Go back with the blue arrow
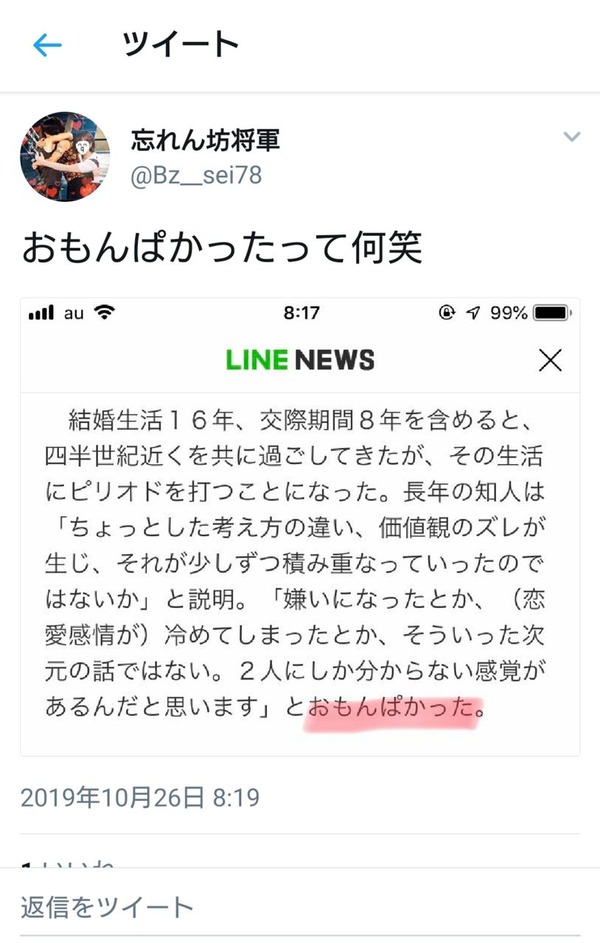This screenshot has height=943, width=600. 47,45
